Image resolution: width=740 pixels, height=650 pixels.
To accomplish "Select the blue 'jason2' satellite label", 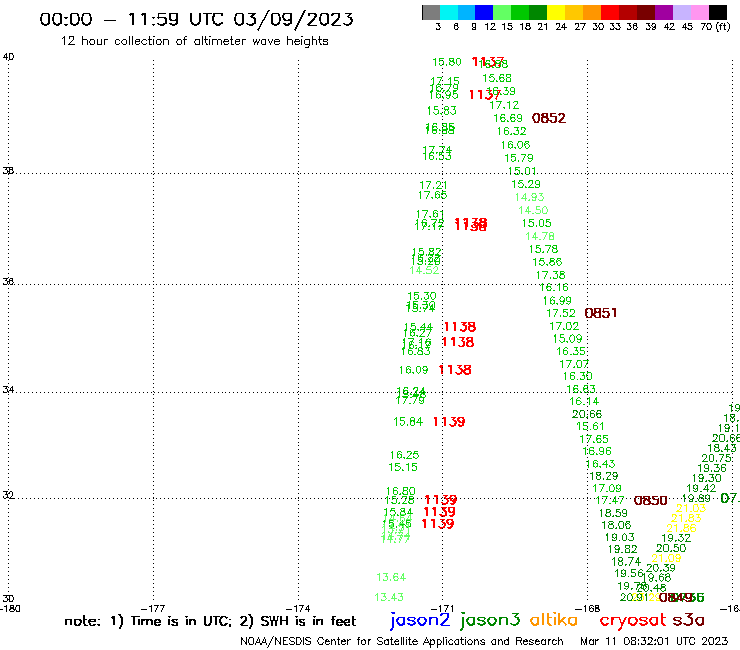I will pyautogui.click(x=420, y=620).
